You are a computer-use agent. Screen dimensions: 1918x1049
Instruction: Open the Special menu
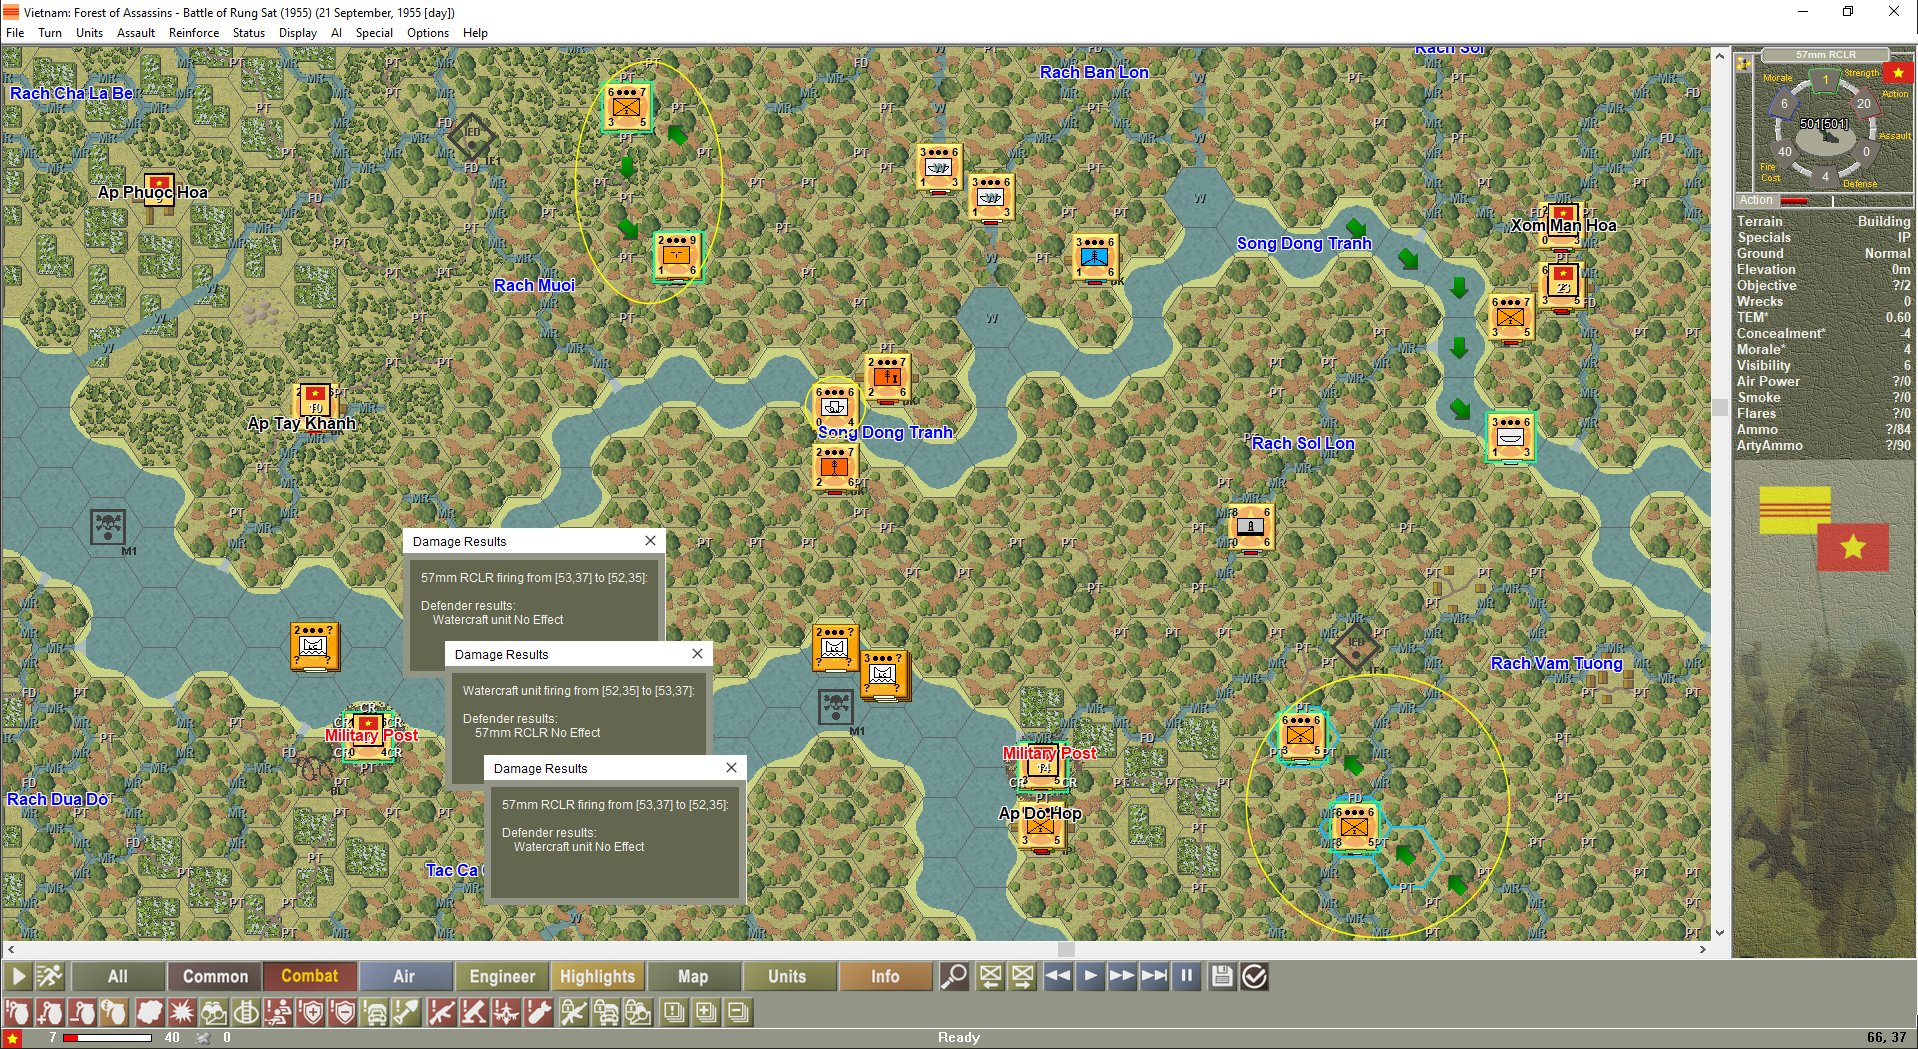point(374,33)
